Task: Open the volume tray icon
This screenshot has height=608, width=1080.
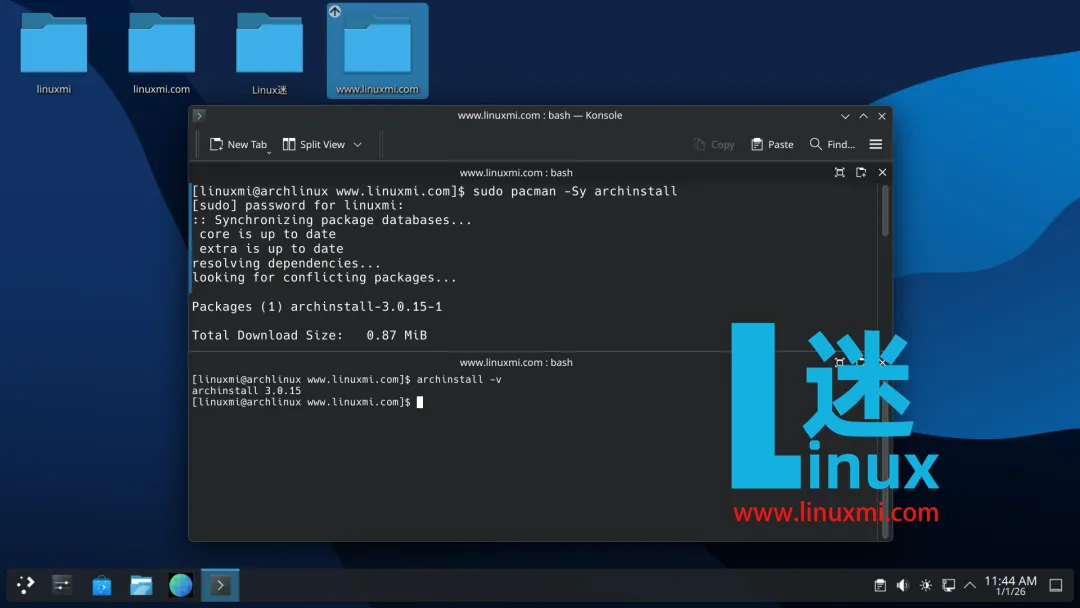Action: tap(902, 585)
